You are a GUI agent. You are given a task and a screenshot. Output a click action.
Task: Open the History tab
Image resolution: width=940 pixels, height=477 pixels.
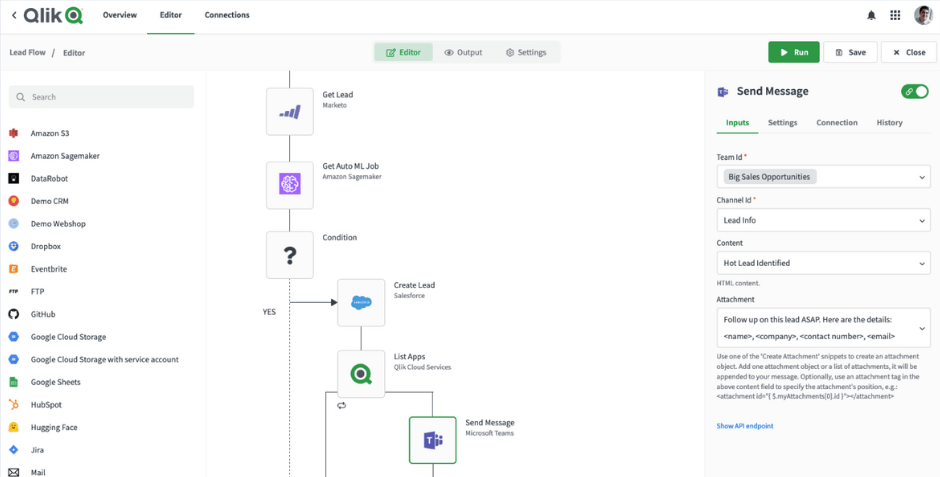coord(889,122)
